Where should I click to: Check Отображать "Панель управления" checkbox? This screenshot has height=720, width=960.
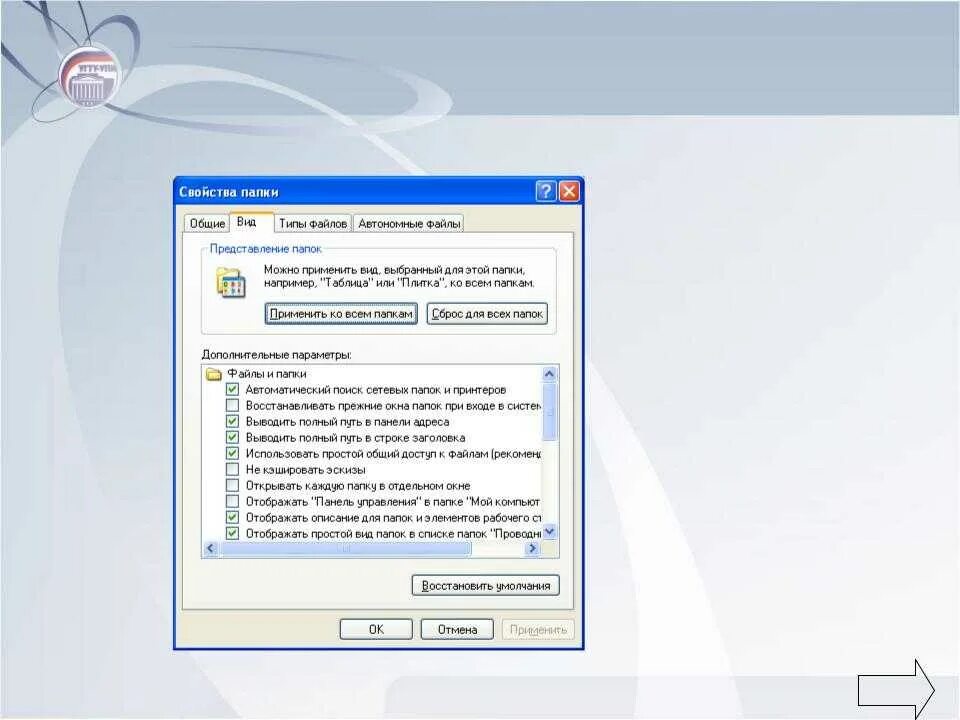click(232, 501)
